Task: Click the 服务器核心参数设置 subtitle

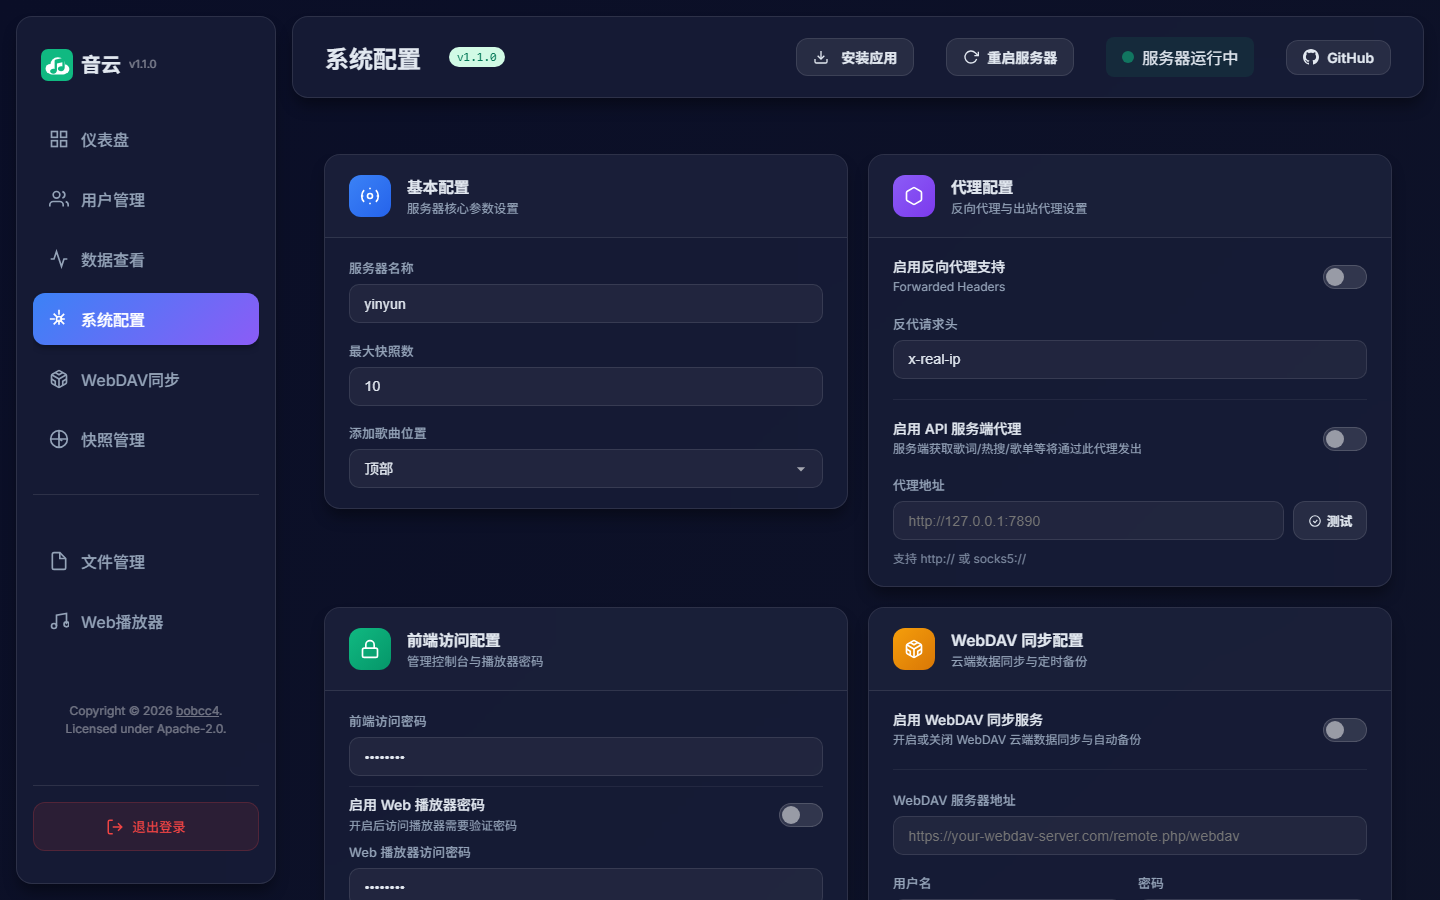Action: pos(462,209)
